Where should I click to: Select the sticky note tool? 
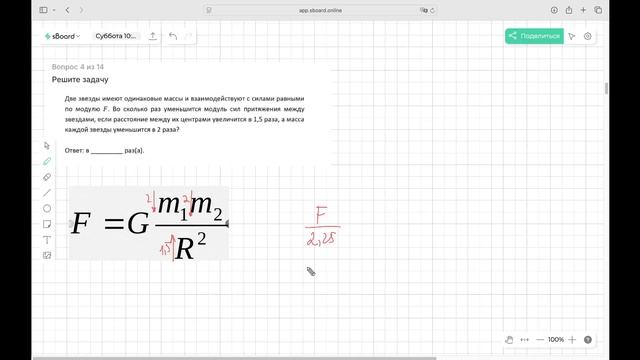click(47, 224)
